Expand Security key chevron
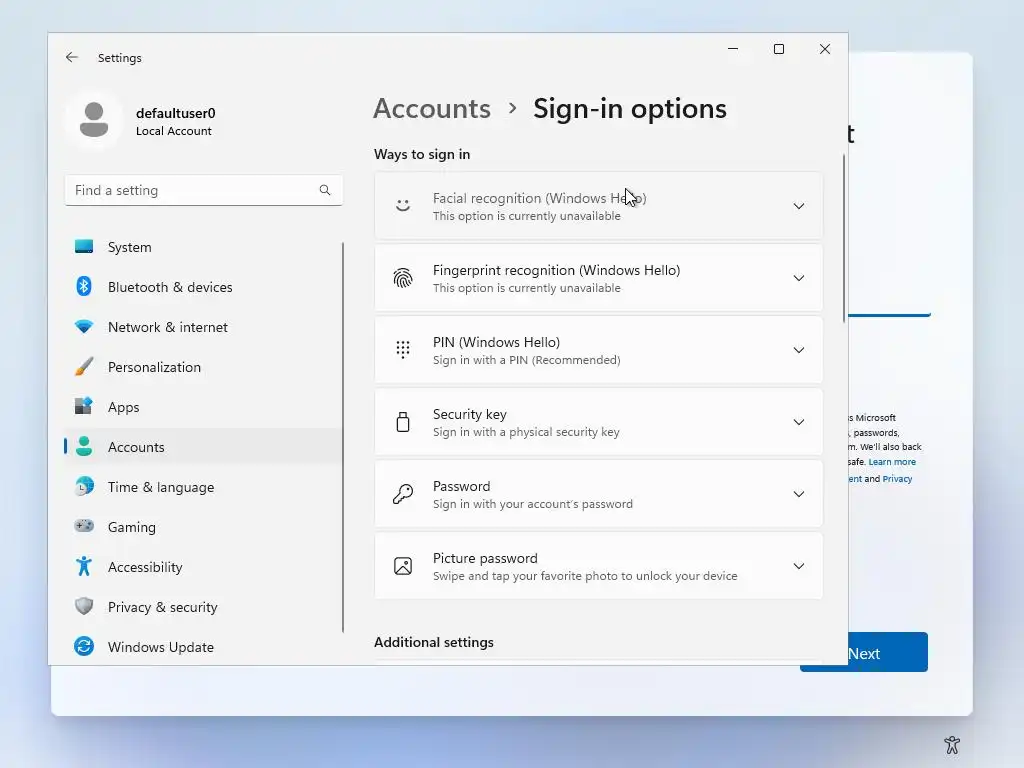Screen dimensions: 1024x768 (799, 422)
